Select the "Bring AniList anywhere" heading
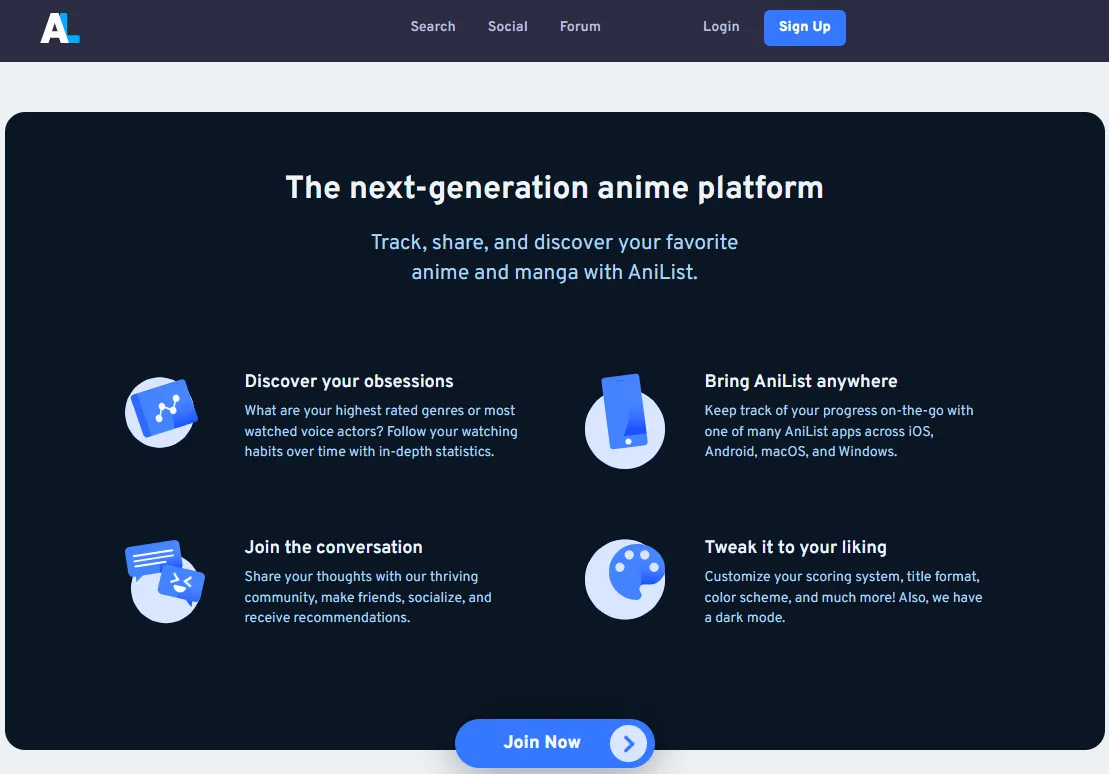The width and height of the screenshot is (1109, 774). click(x=801, y=381)
